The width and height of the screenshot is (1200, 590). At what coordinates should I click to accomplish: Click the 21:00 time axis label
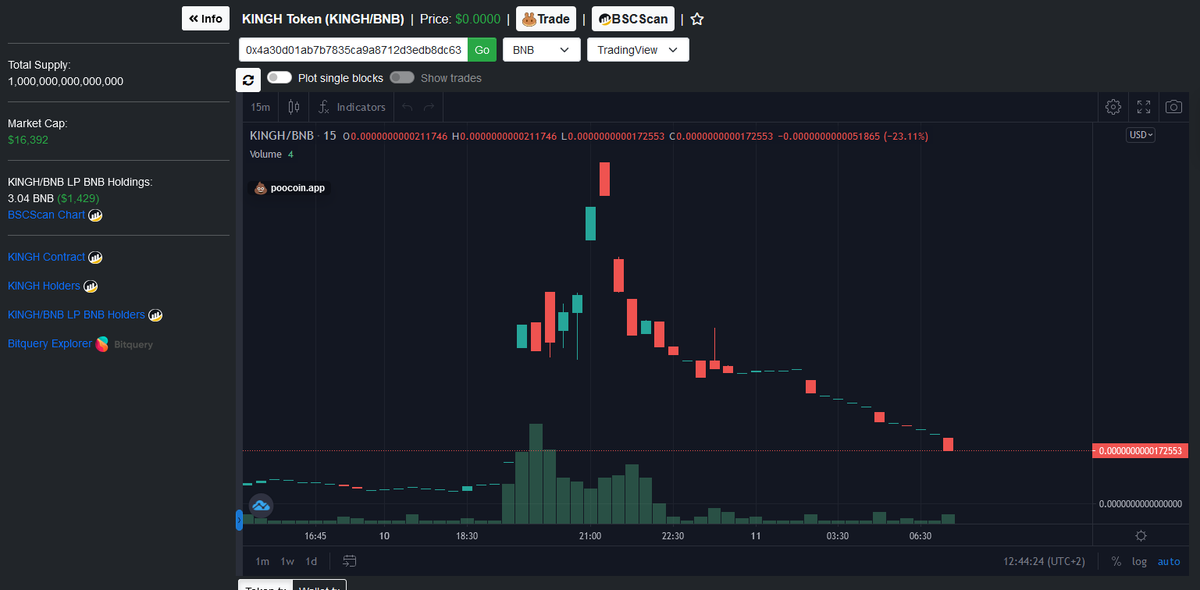[590, 536]
